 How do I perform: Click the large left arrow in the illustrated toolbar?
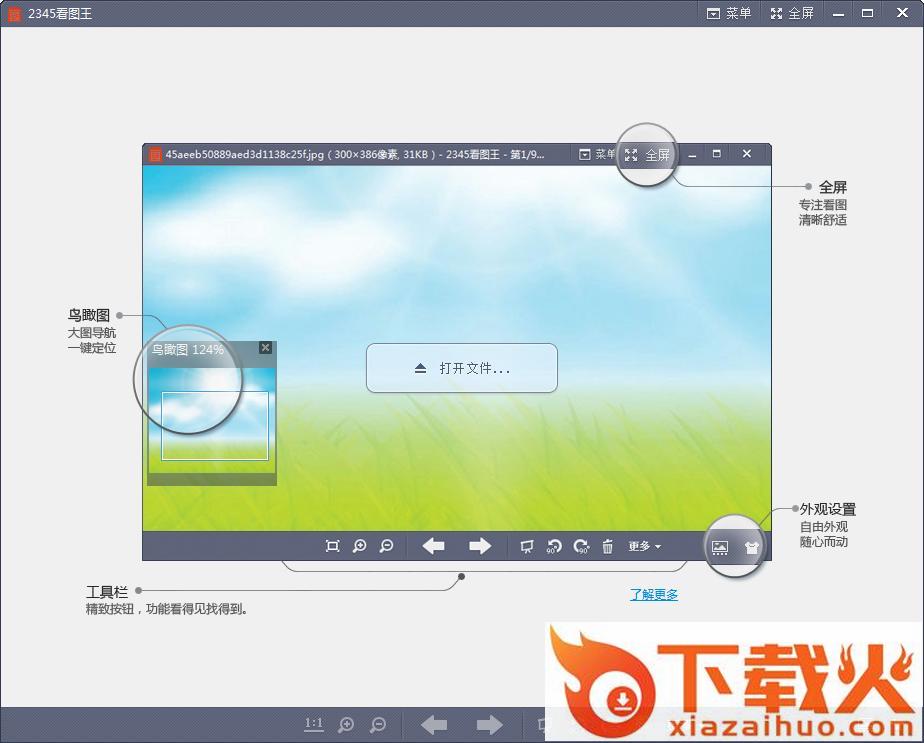pos(434,546)
